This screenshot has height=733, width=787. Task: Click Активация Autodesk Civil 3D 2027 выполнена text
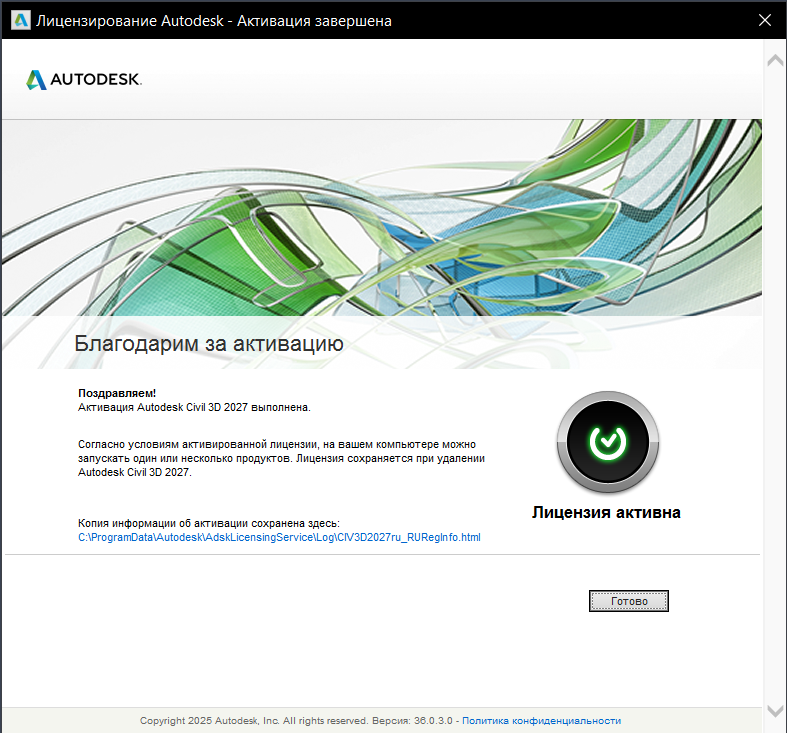point(194,407)
